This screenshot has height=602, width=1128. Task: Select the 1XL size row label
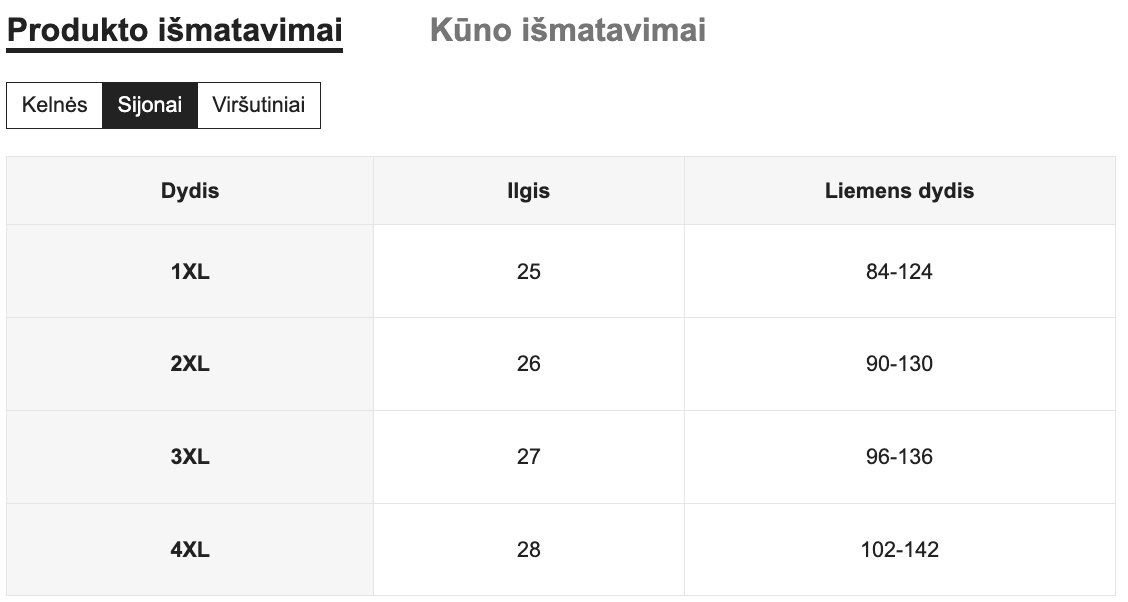coord(190,271)
